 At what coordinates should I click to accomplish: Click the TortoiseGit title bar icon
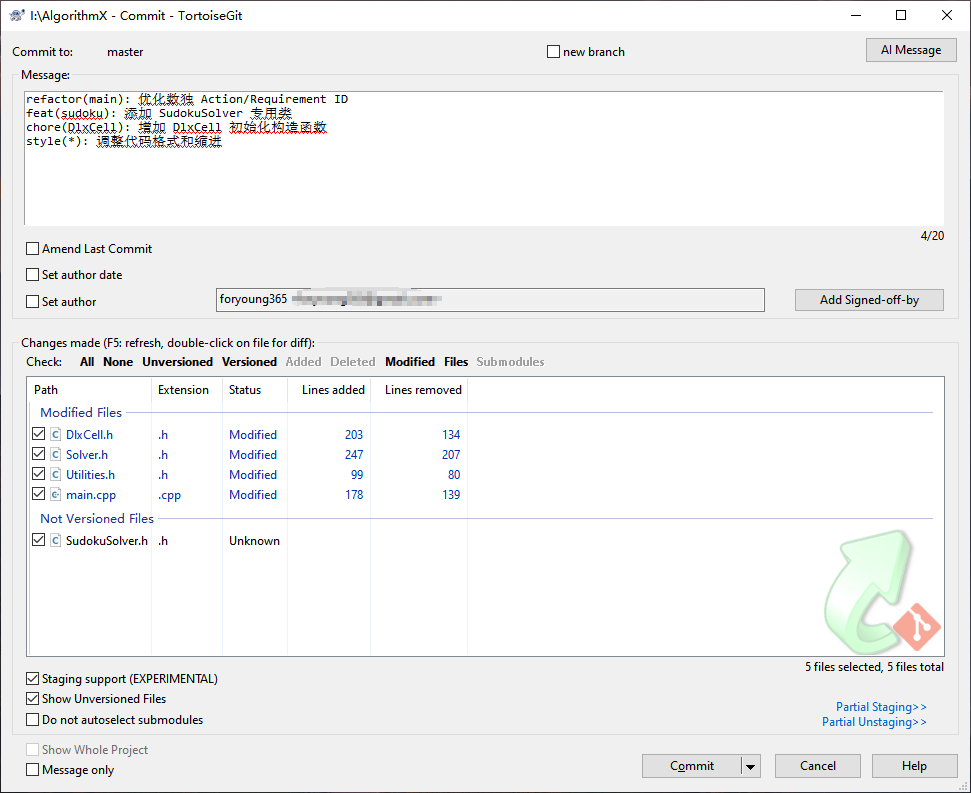point(17,15)
